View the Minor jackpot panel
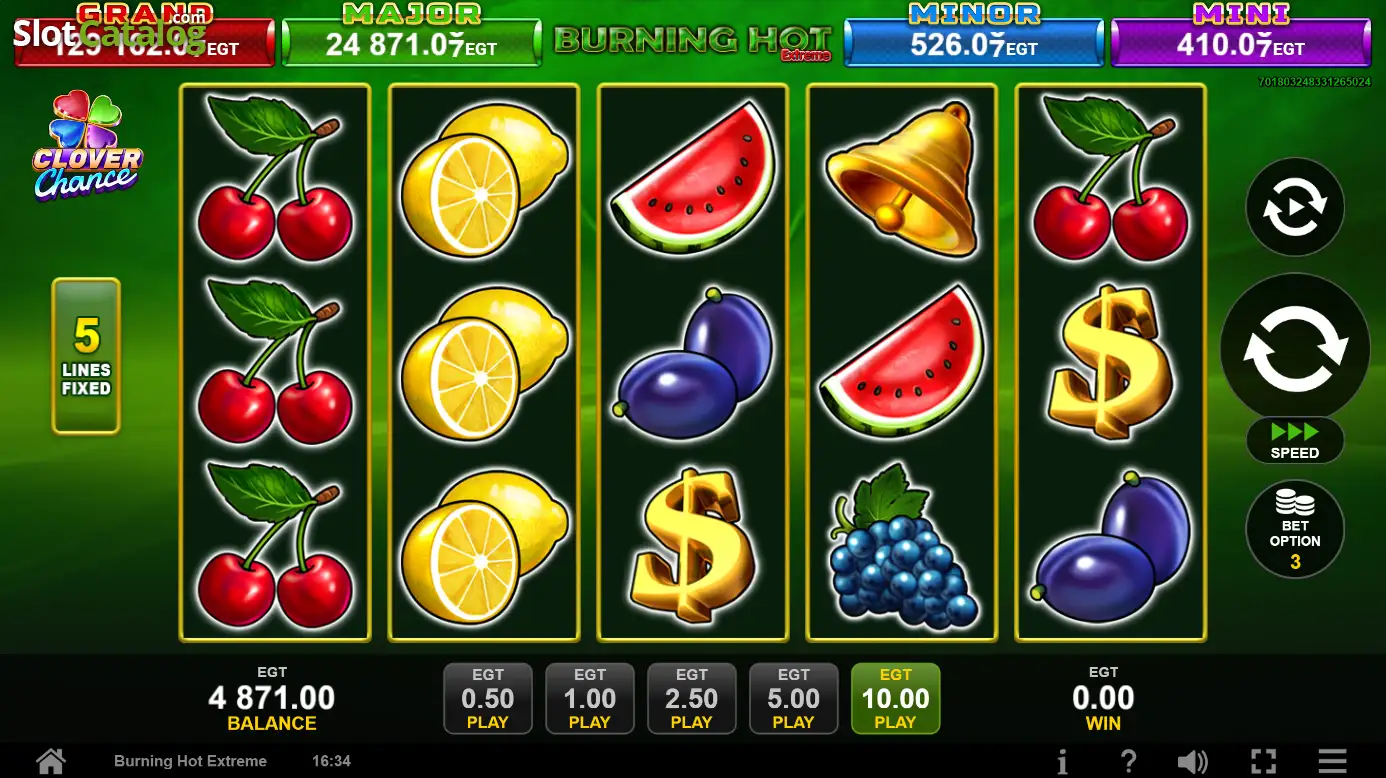1386x778 pixels. tap(974, 40)
